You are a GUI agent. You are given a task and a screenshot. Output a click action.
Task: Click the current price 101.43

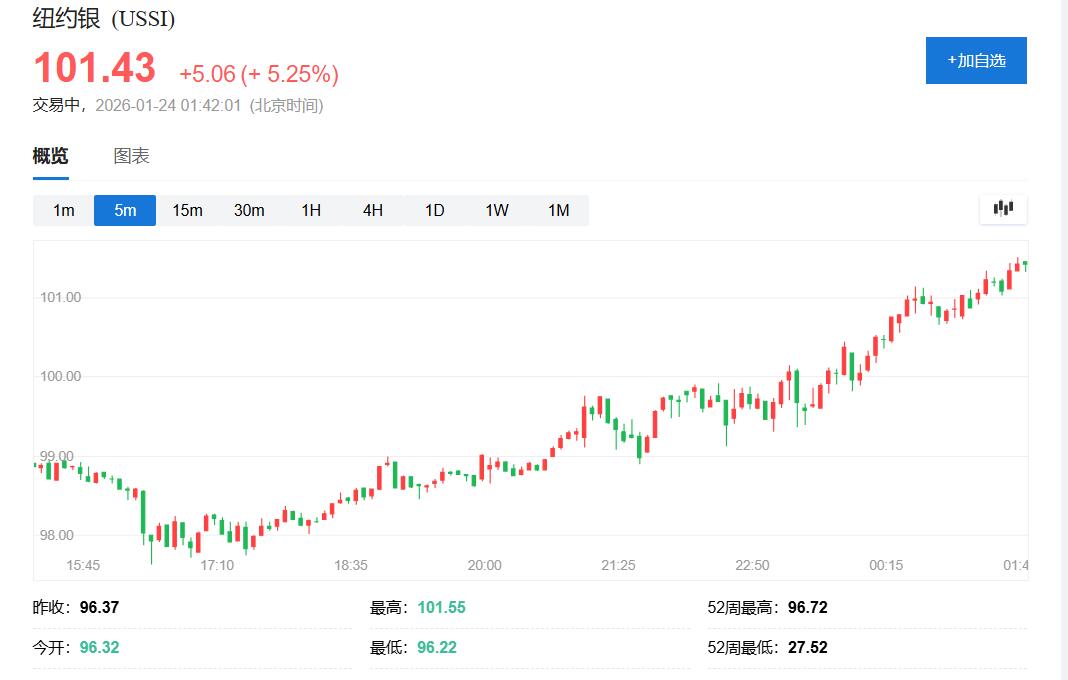point(95,69)
